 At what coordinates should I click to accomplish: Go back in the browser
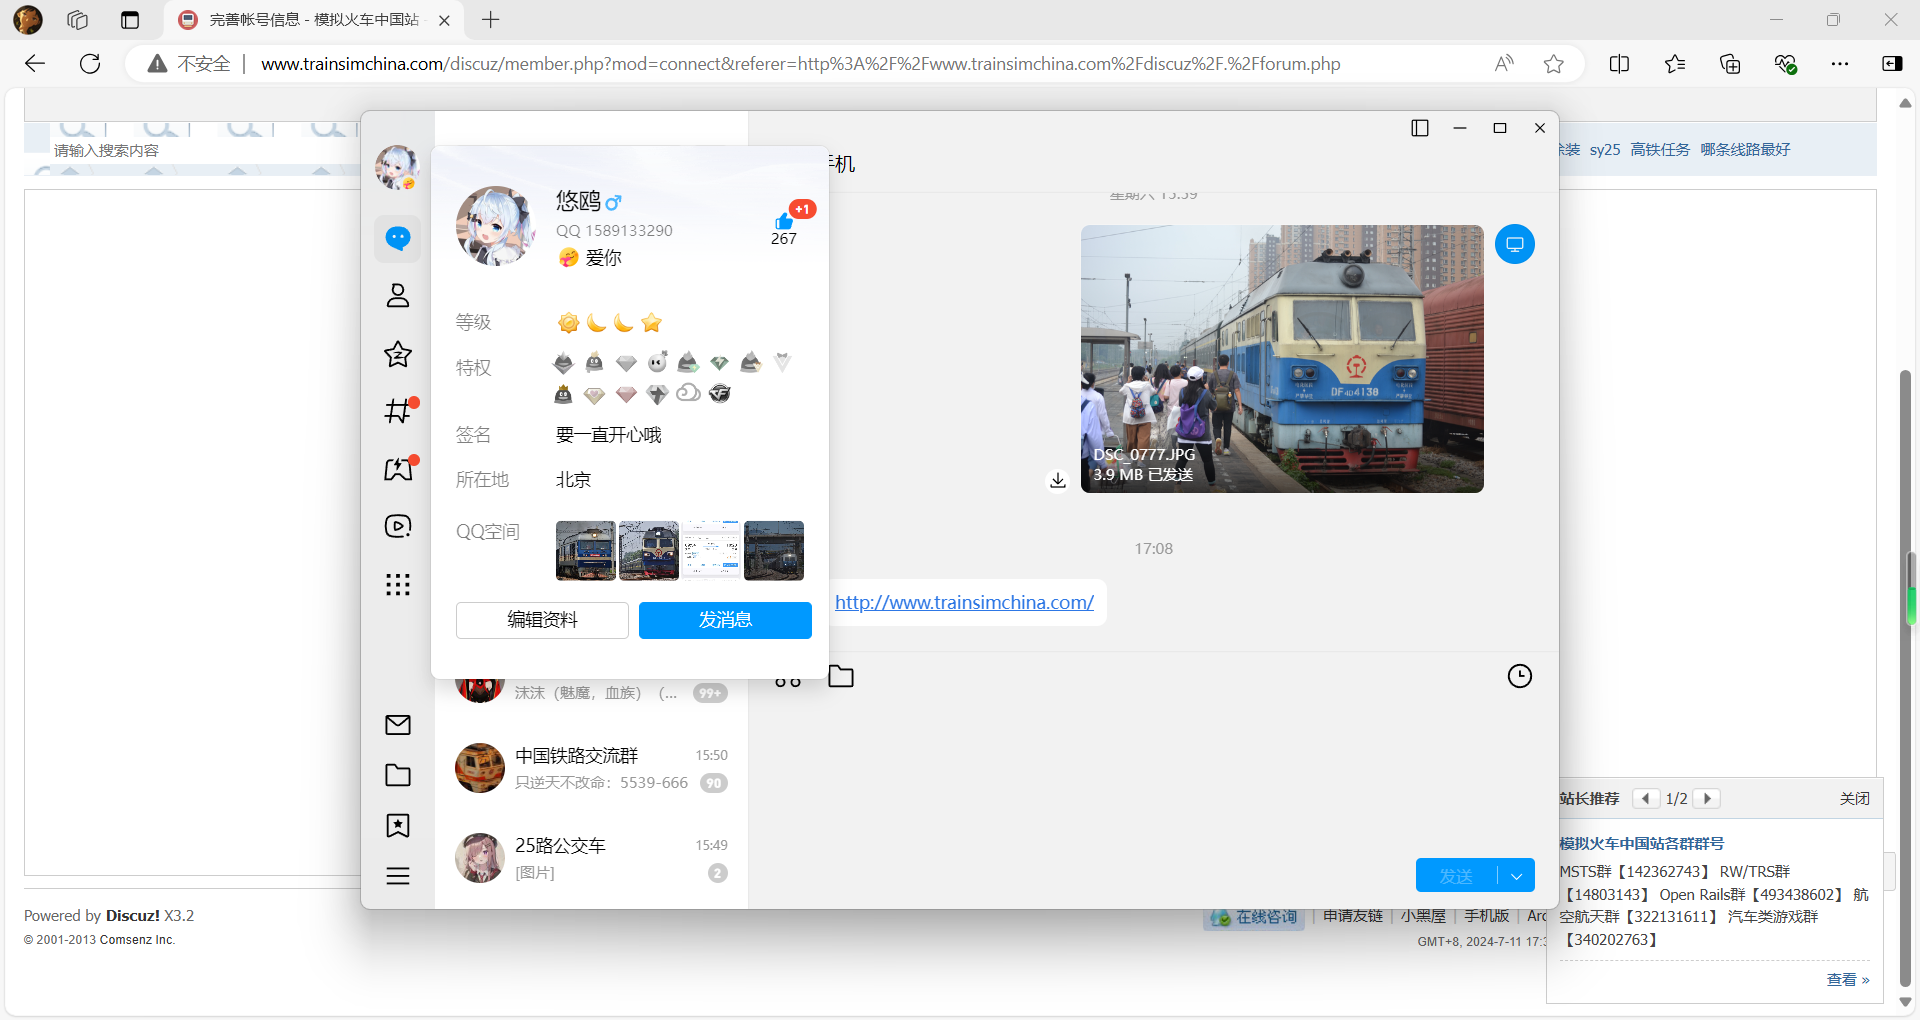point(35,64)
